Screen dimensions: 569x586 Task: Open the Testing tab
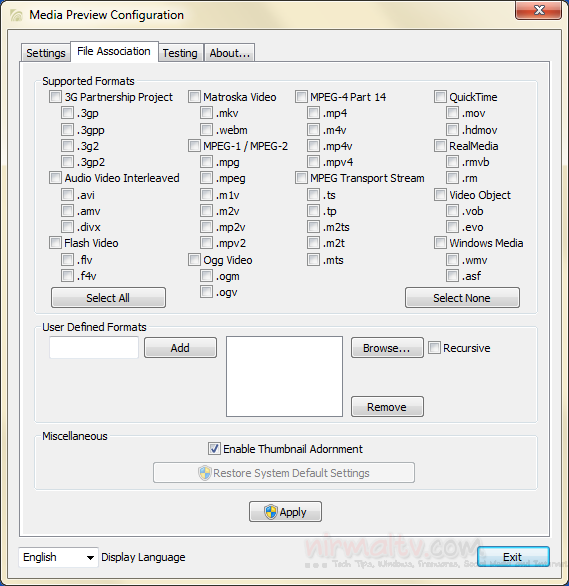(180, 53)
